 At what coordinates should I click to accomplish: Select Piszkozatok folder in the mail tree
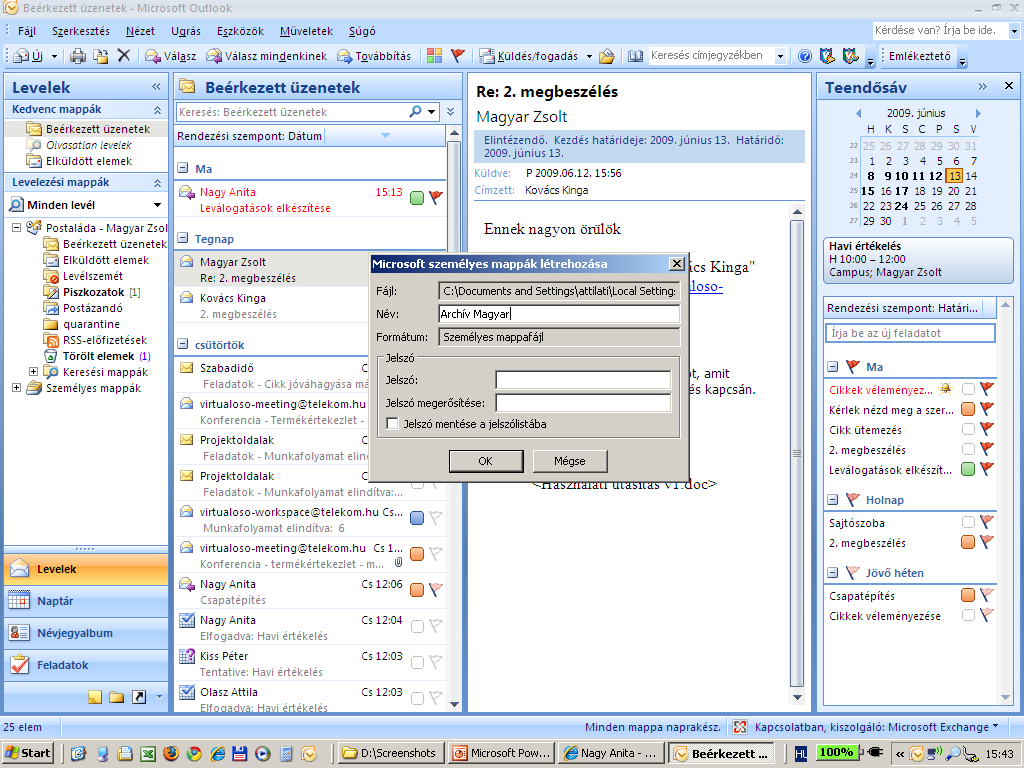[x=93, y=292]
